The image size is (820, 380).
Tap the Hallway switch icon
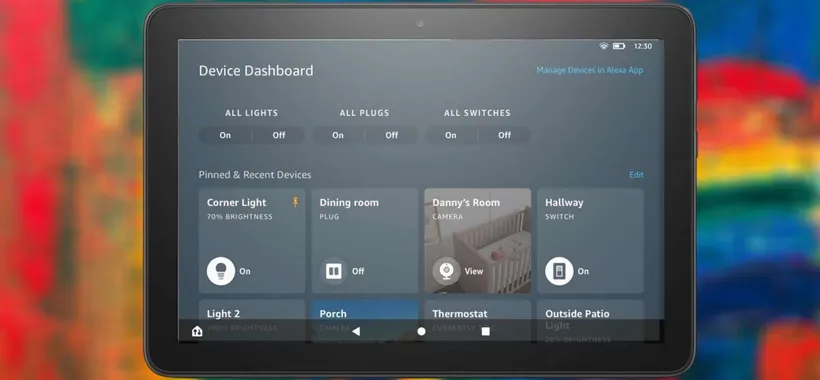[559, 271]
